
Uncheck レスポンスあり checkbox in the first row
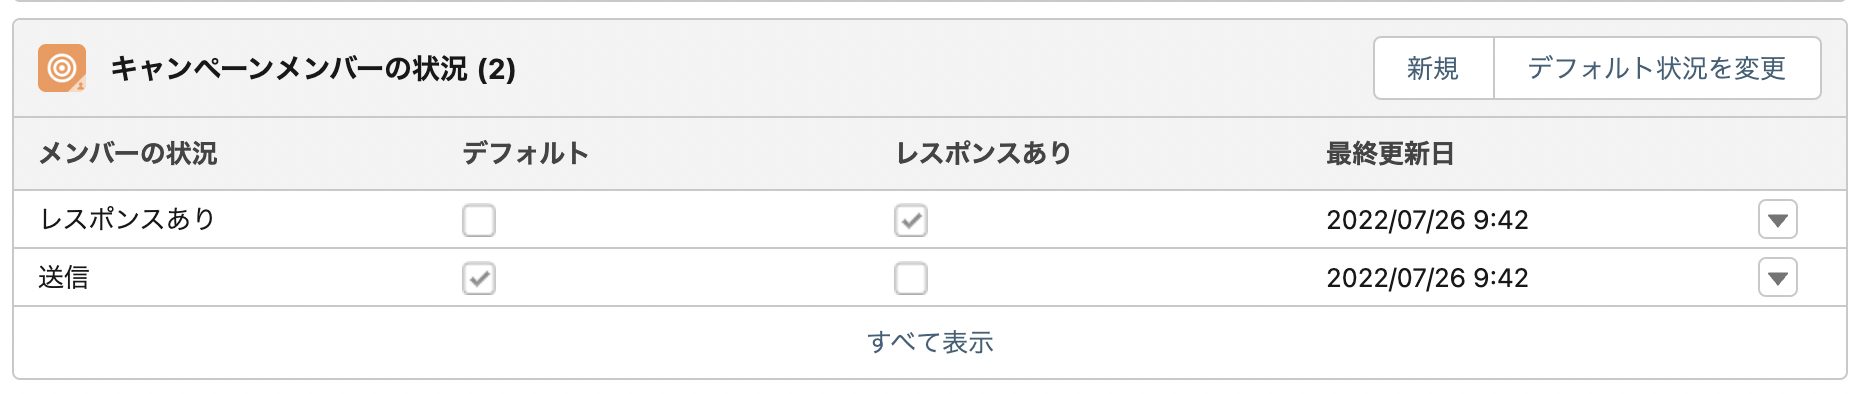tap(911, 220)
